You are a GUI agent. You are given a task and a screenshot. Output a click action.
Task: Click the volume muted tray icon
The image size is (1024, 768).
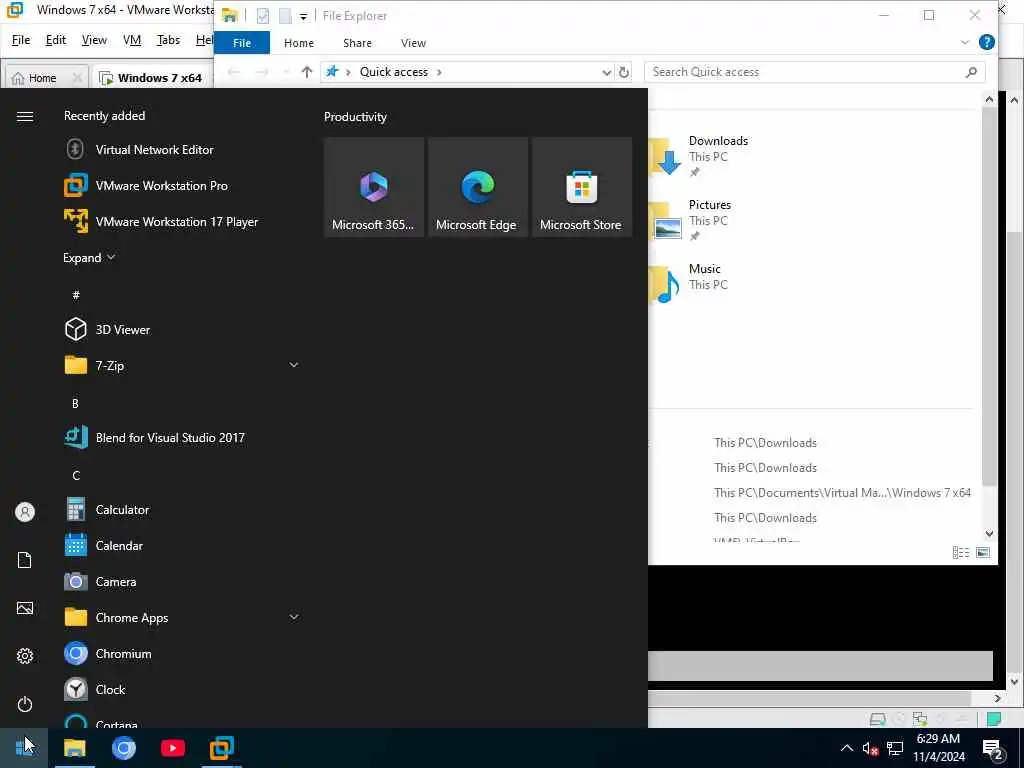click(869, 748)
